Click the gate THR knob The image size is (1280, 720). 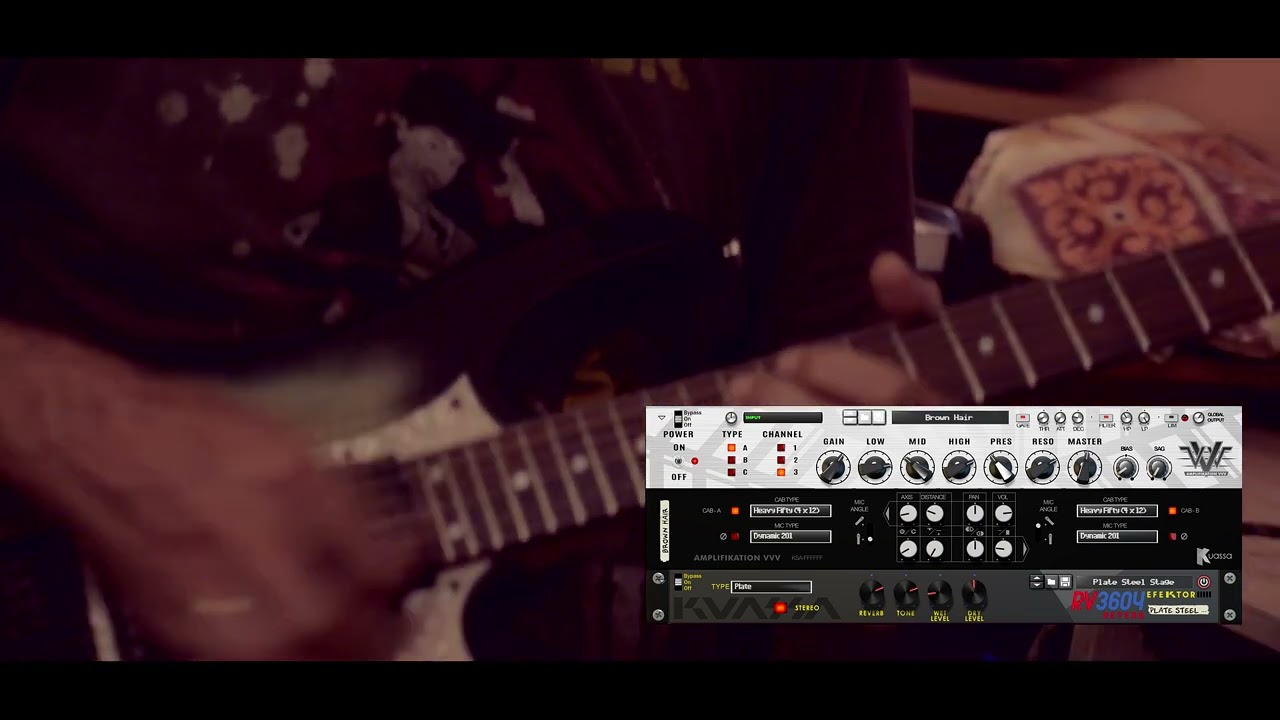tap(1043, 418)
